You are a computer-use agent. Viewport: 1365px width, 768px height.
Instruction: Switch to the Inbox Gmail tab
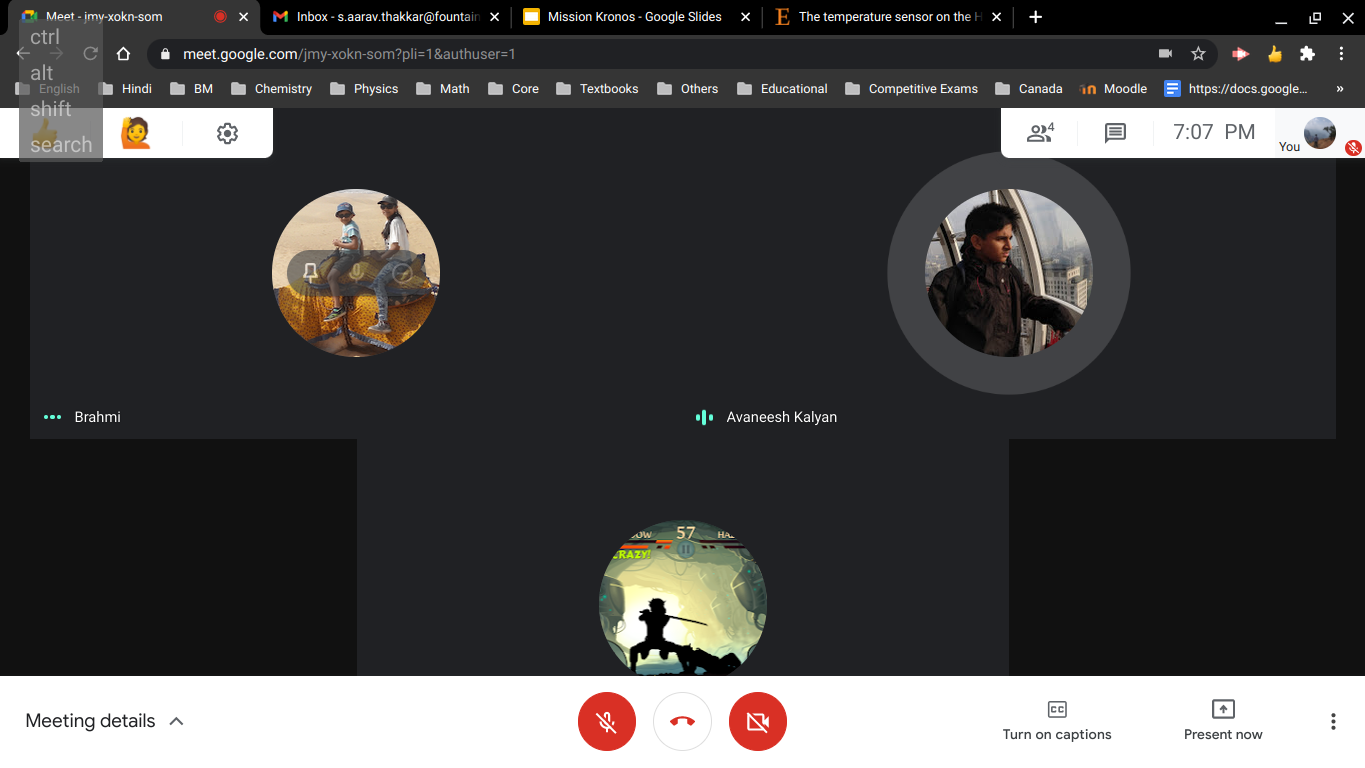[385, 17]
